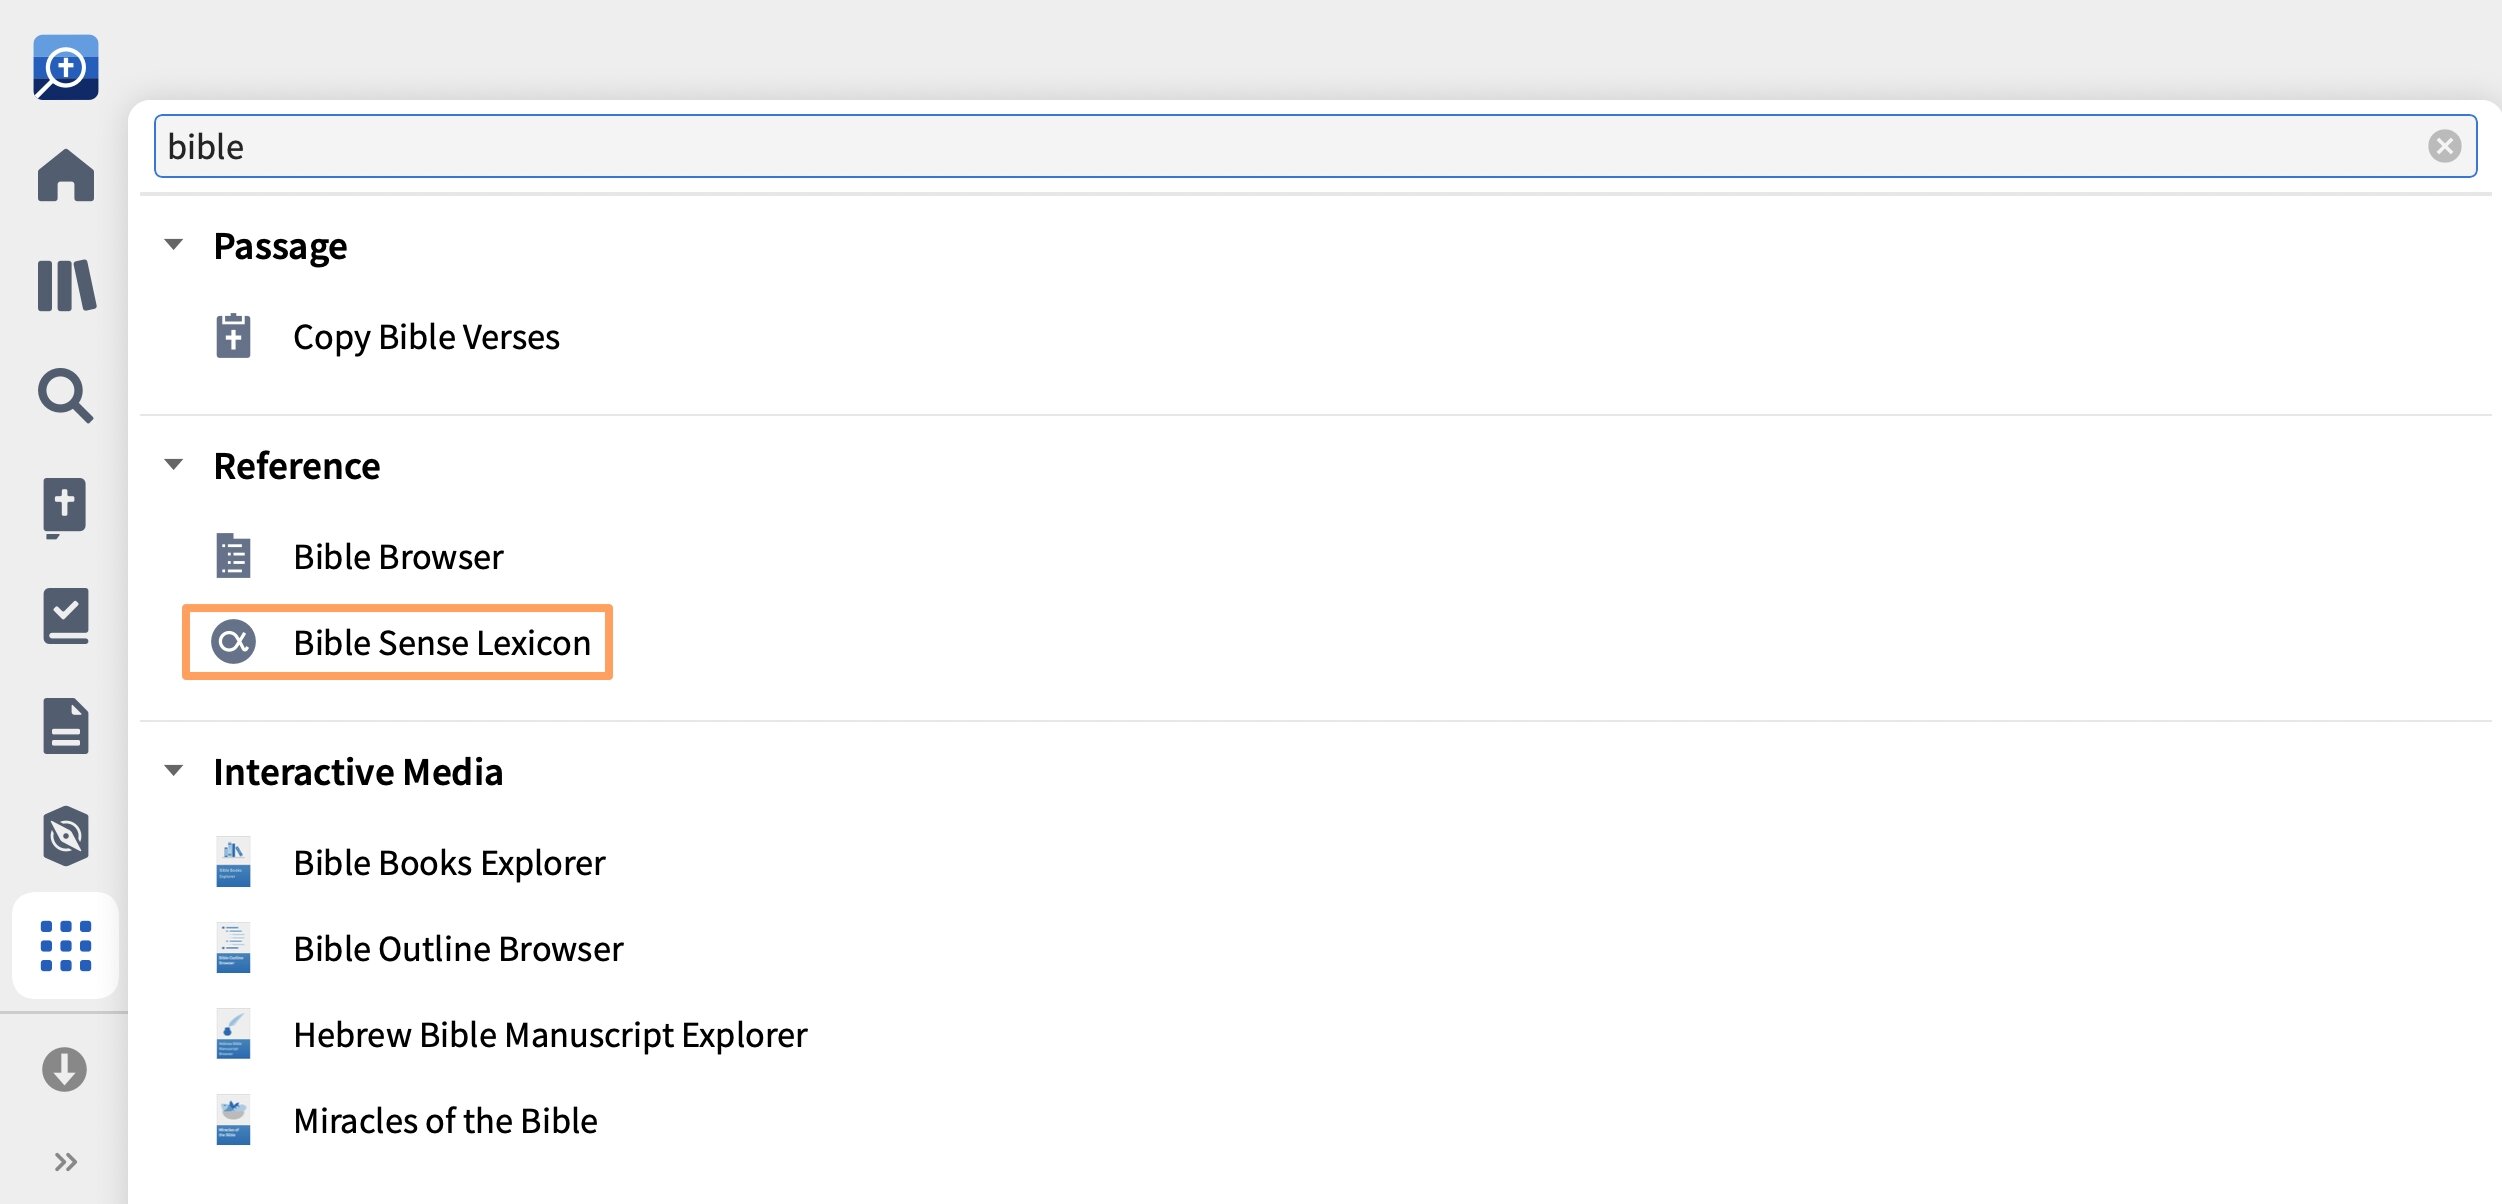Open the Library books icon

tap(66, 286)
